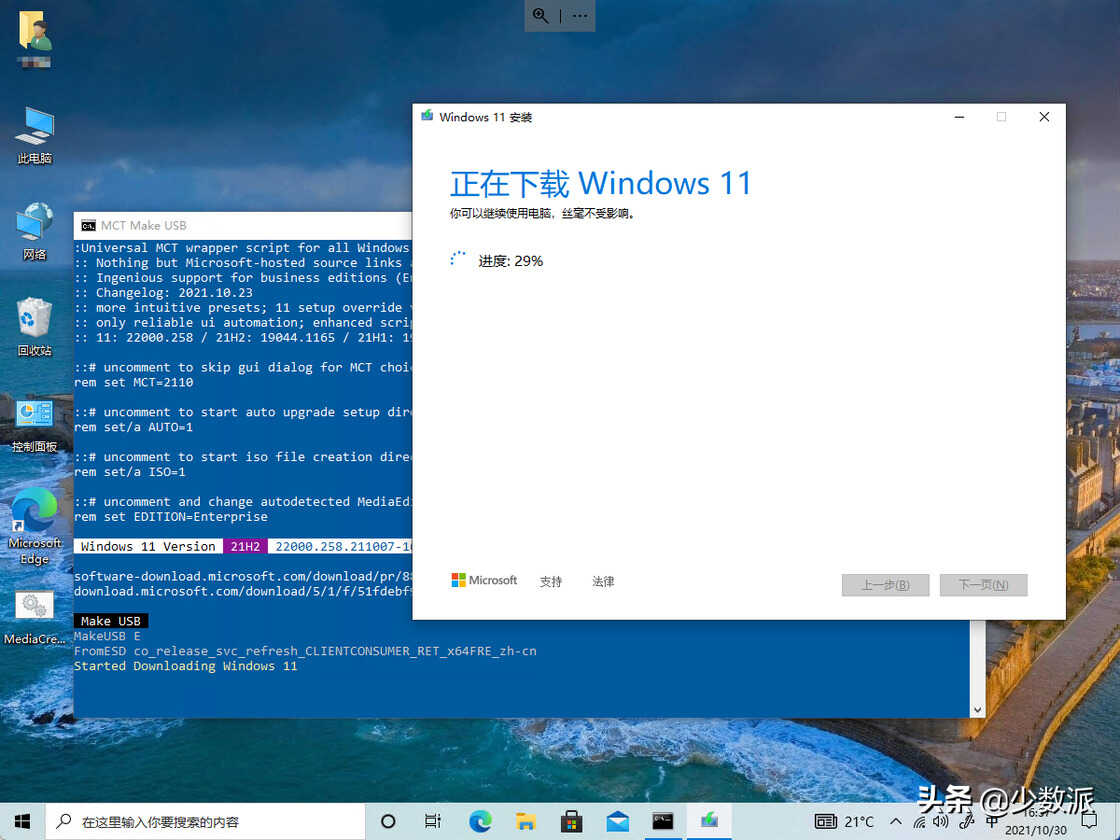Screen dimensions: 1120x840
Task: Click the line 'rem set/a ISO=1'
Action: coord(130,472)
